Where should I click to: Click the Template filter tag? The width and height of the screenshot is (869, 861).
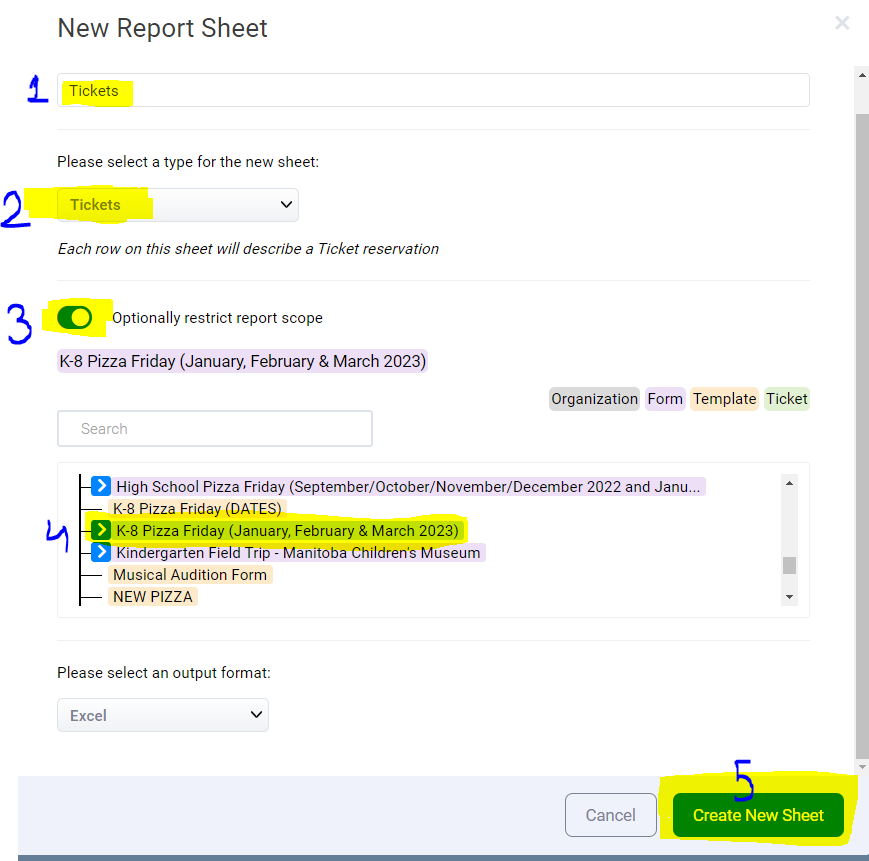click(x=724, y=399)
